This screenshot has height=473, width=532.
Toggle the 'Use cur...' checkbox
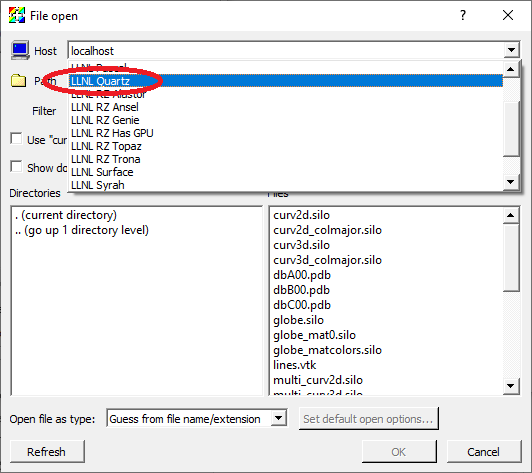coord(16,139)
